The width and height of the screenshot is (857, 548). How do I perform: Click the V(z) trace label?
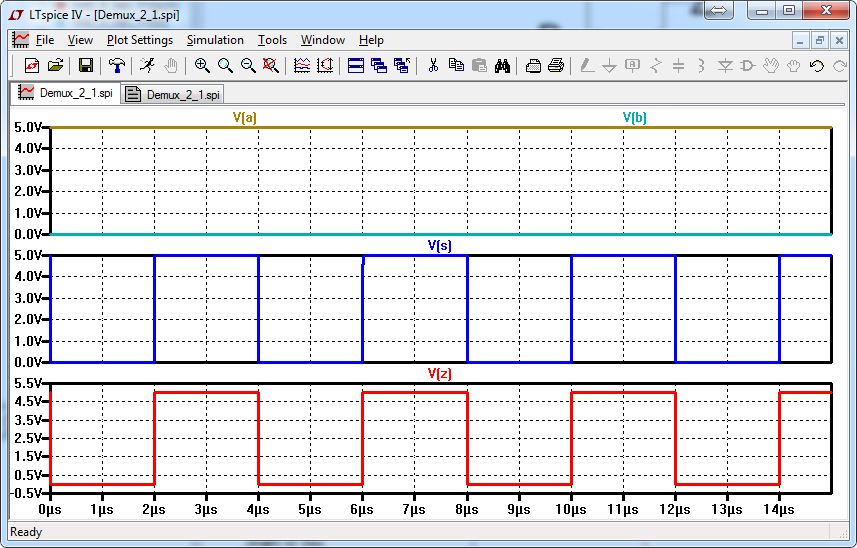pos(439,373)
